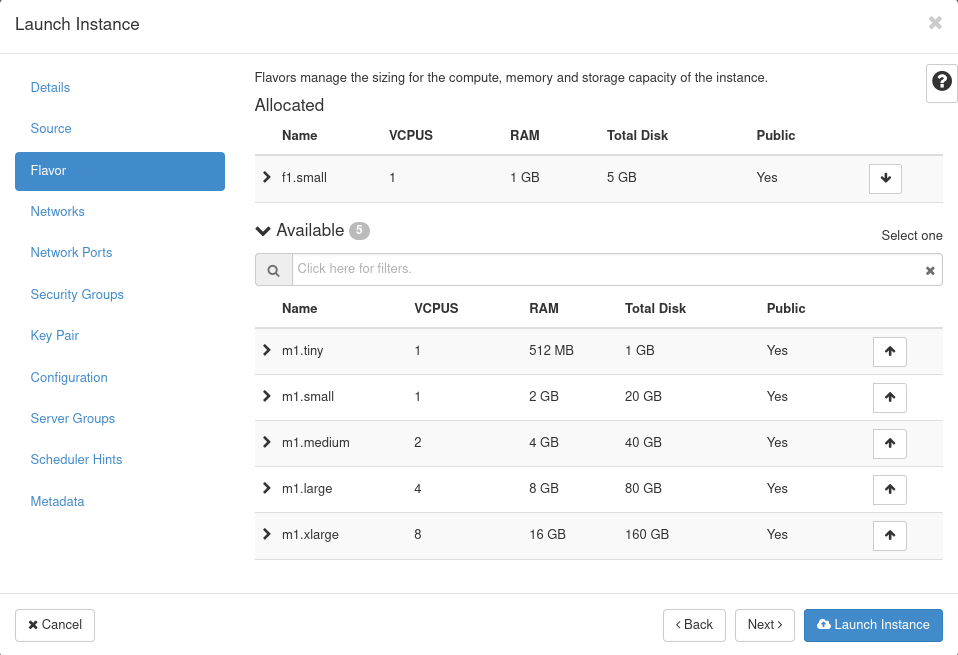This screenshot has width=958, height=655.
Task: Click the 160 GB total disk value
Action: point(646,535)
